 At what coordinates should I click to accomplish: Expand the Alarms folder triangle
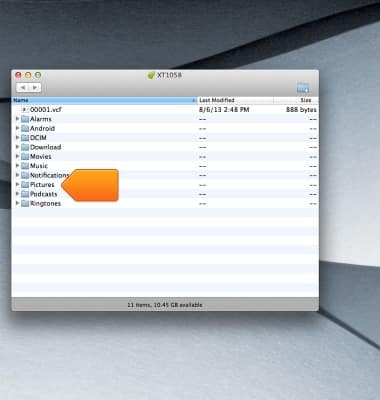click(x=17, y=119)
